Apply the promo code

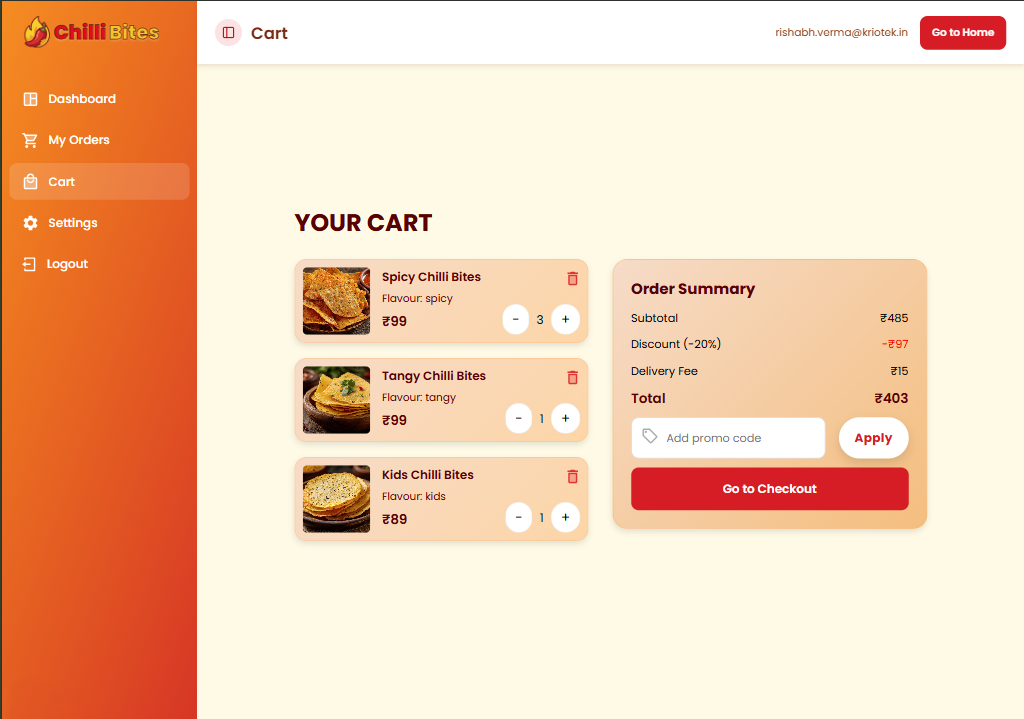point(872,438)
